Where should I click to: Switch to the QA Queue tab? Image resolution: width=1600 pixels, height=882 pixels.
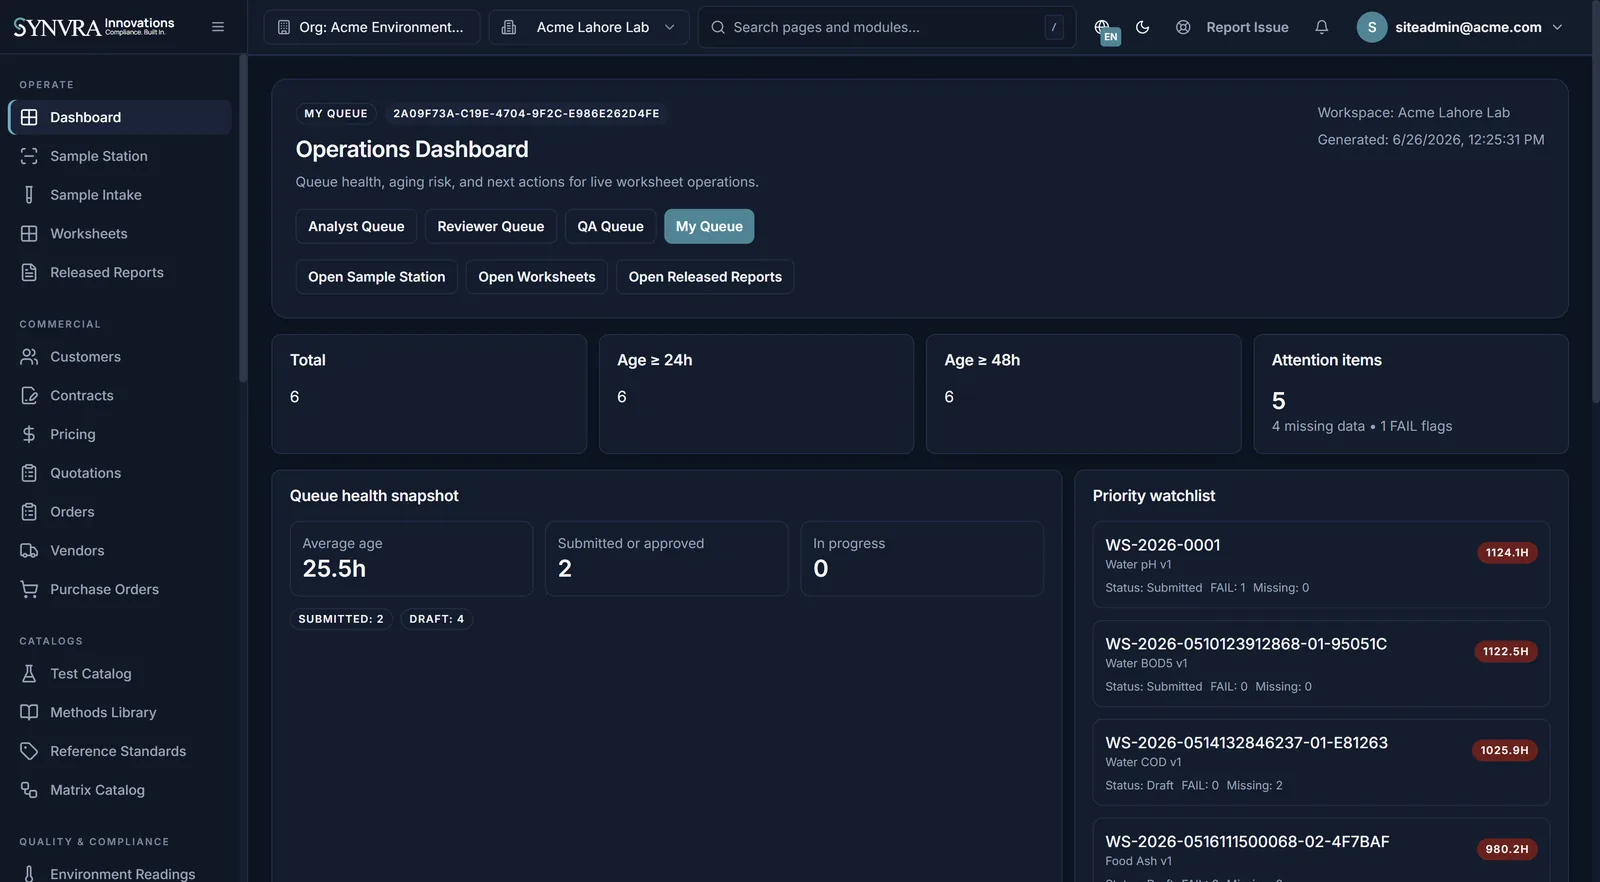610,226
